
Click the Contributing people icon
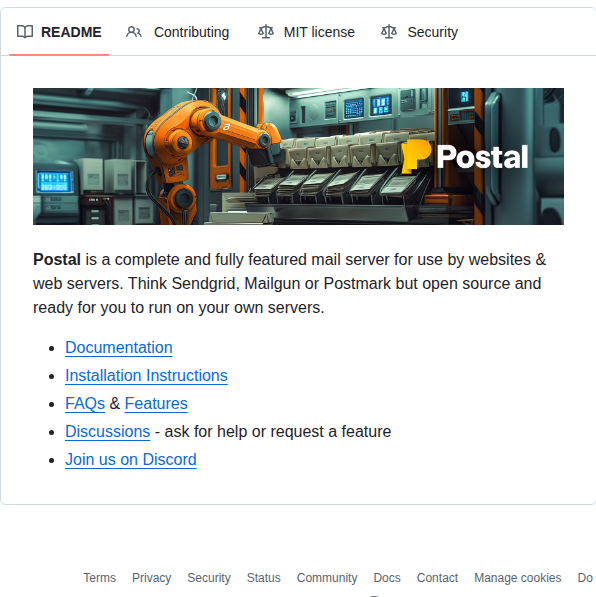(134, 32)
